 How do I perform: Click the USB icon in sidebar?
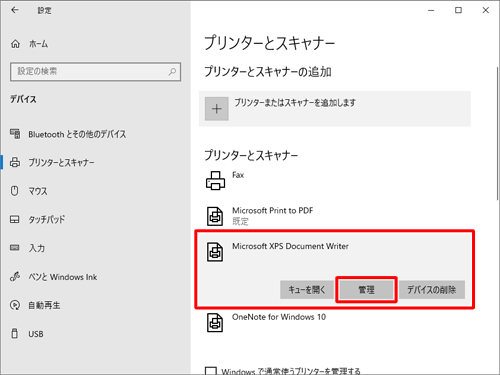(x=15, y=333)
